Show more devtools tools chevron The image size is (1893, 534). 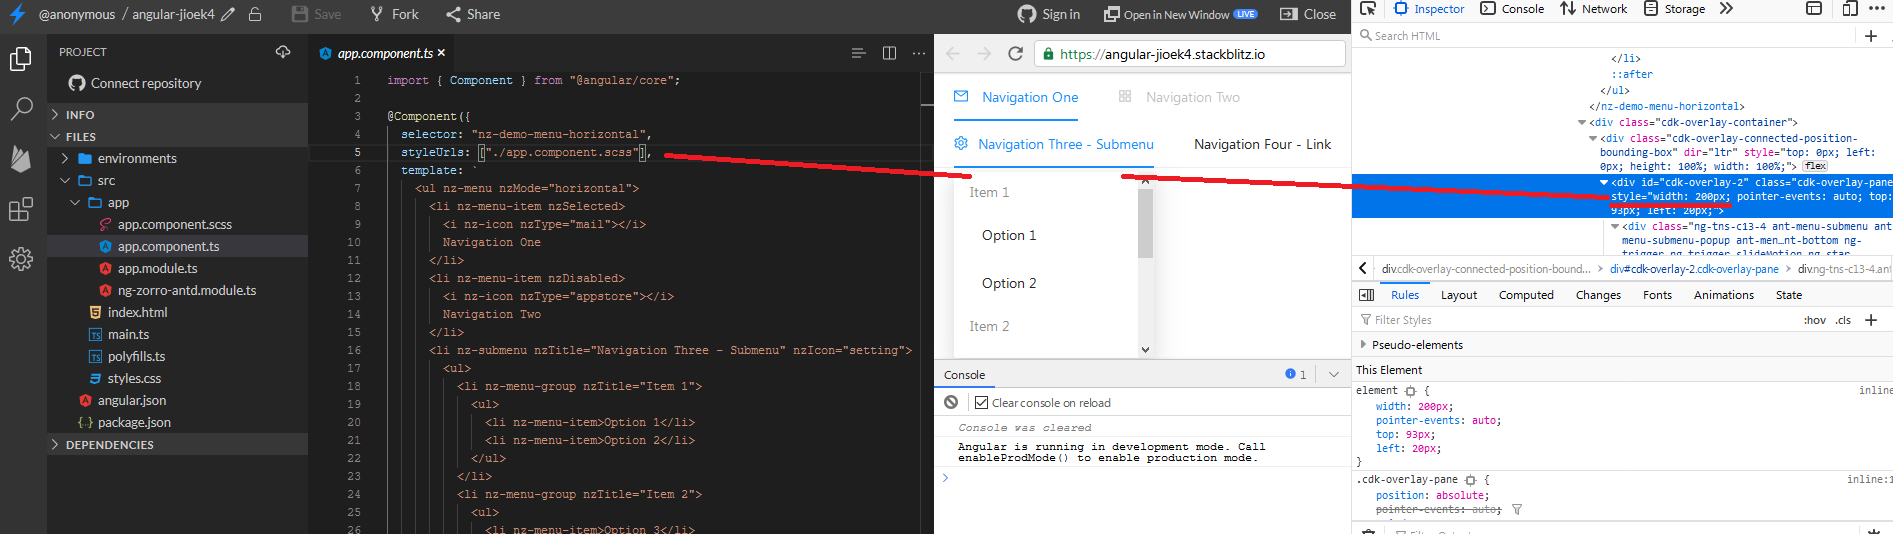[x=1726, y=8]
